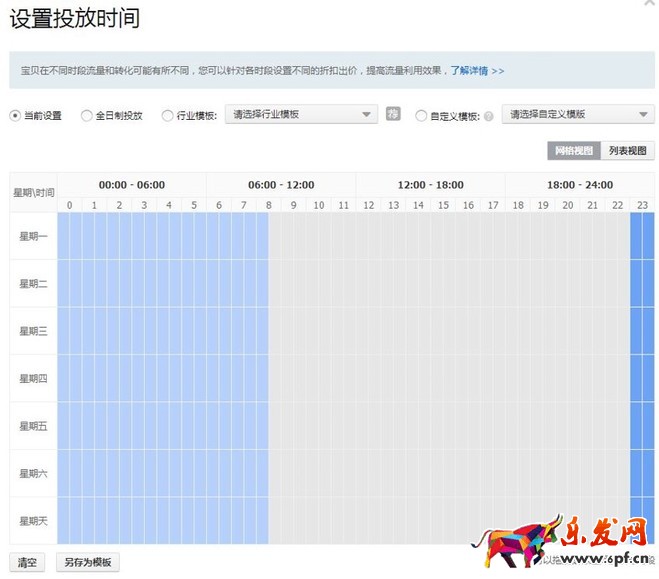Screen dimensions: 659x579
Task: Click 星期五 grid cell at hour 3
Action: click(x=144, y=426)
